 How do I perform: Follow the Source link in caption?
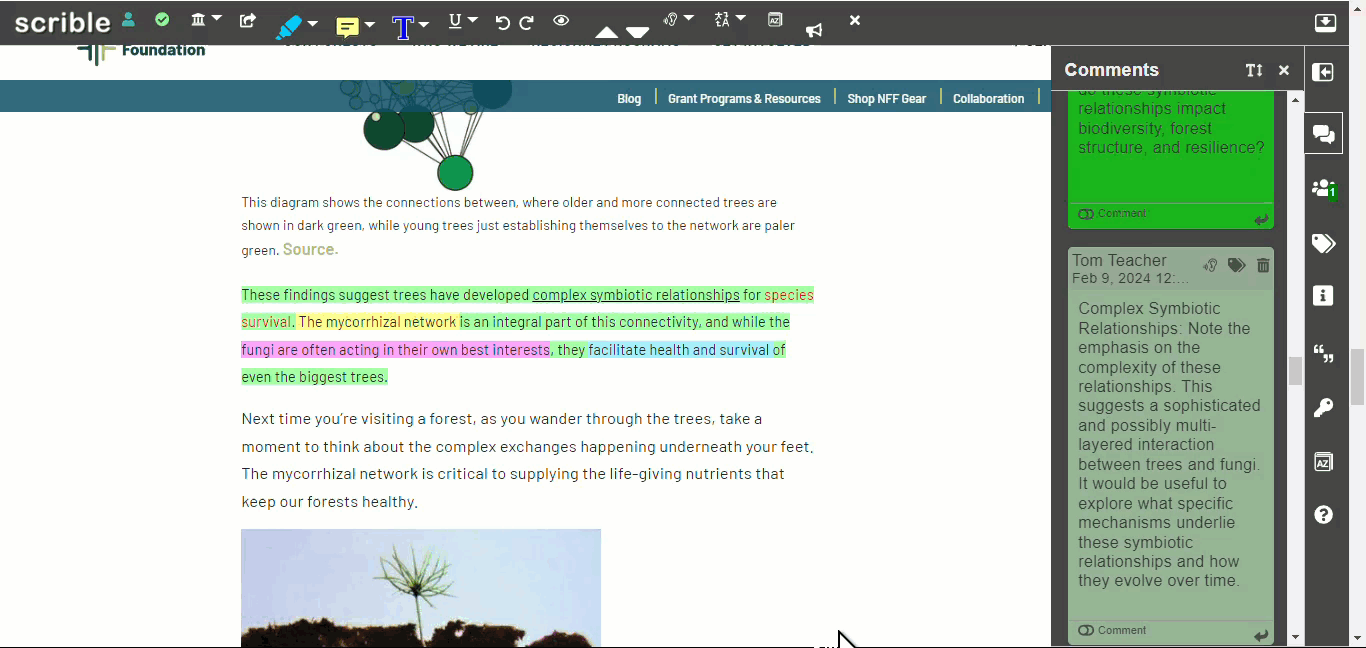point(310,249)
